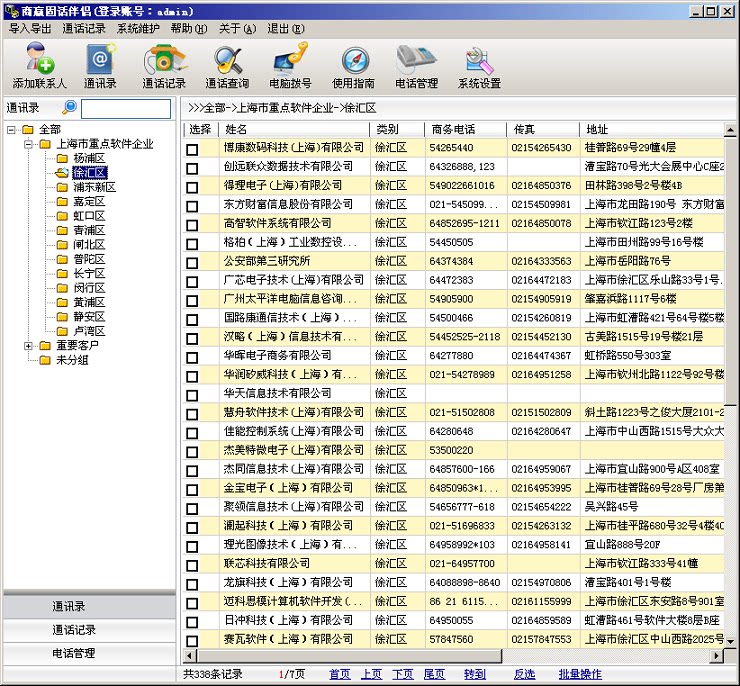Click the folder icon of 杨浦区
740x686 pixels.
pos(62,158)
